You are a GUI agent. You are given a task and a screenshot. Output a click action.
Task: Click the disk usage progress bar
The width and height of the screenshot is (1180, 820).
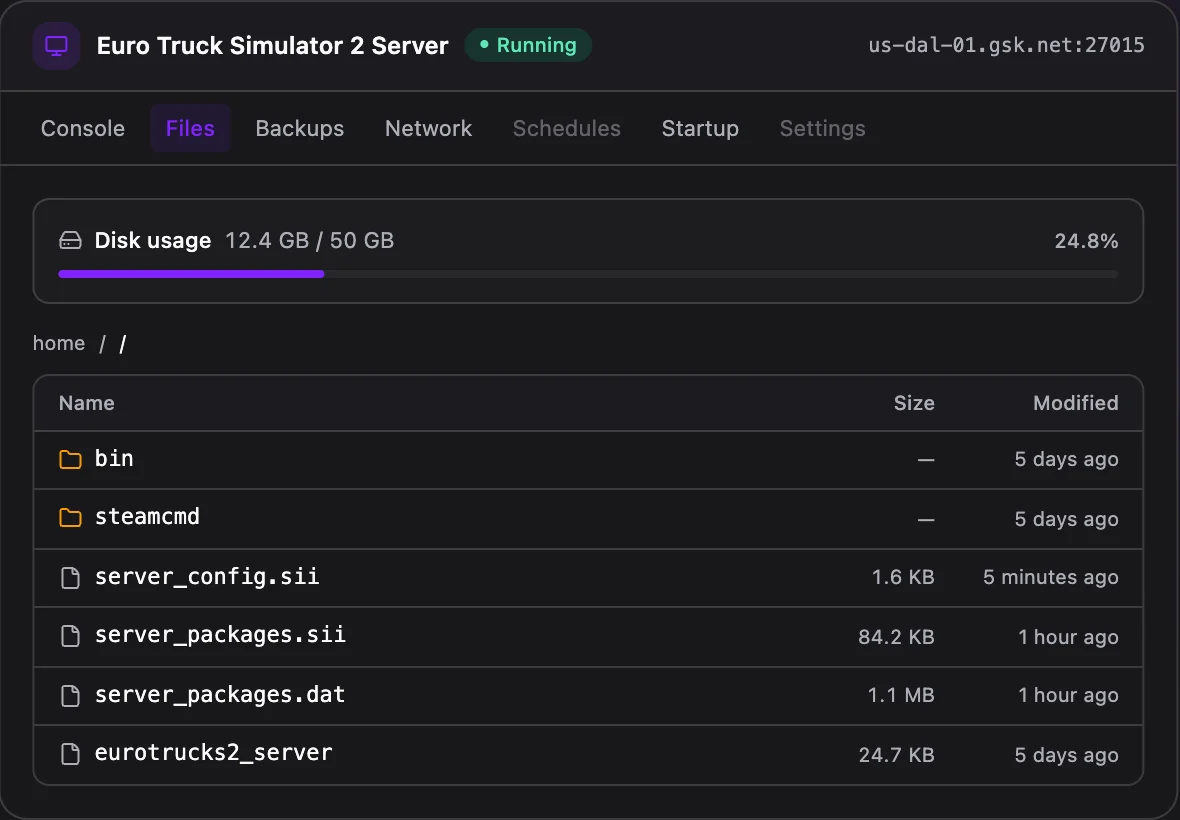click(588, 275)
